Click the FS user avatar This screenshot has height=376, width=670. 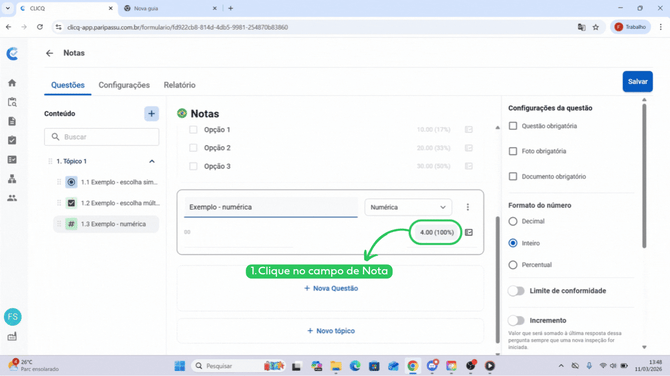[x=13, y=317]
